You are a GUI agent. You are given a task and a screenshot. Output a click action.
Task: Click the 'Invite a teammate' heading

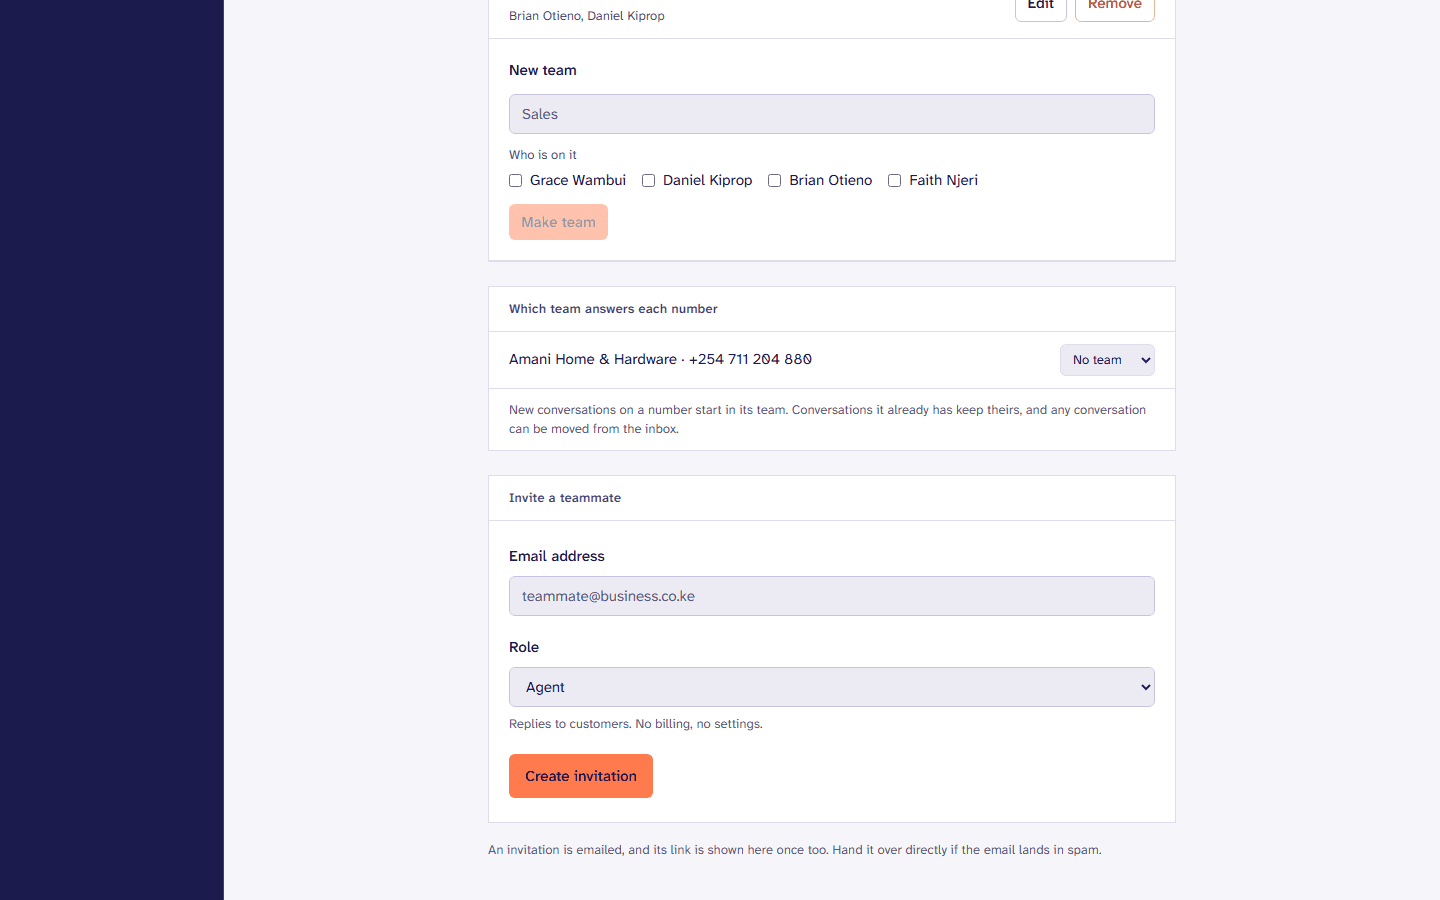point(565,498)
